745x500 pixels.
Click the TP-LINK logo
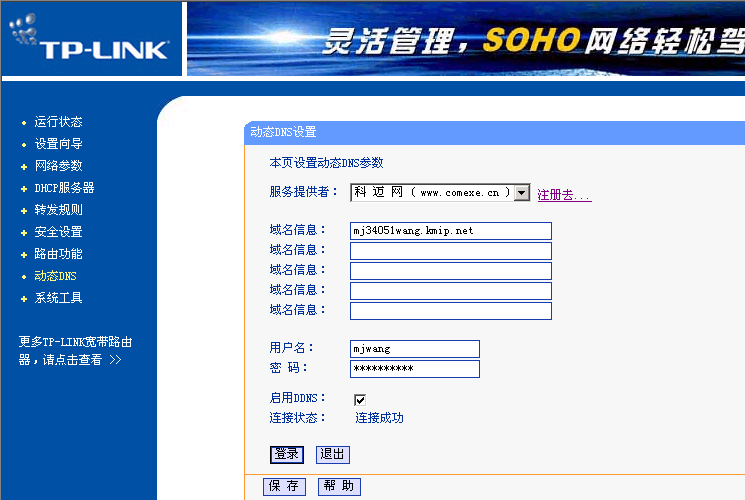point(90,40)
